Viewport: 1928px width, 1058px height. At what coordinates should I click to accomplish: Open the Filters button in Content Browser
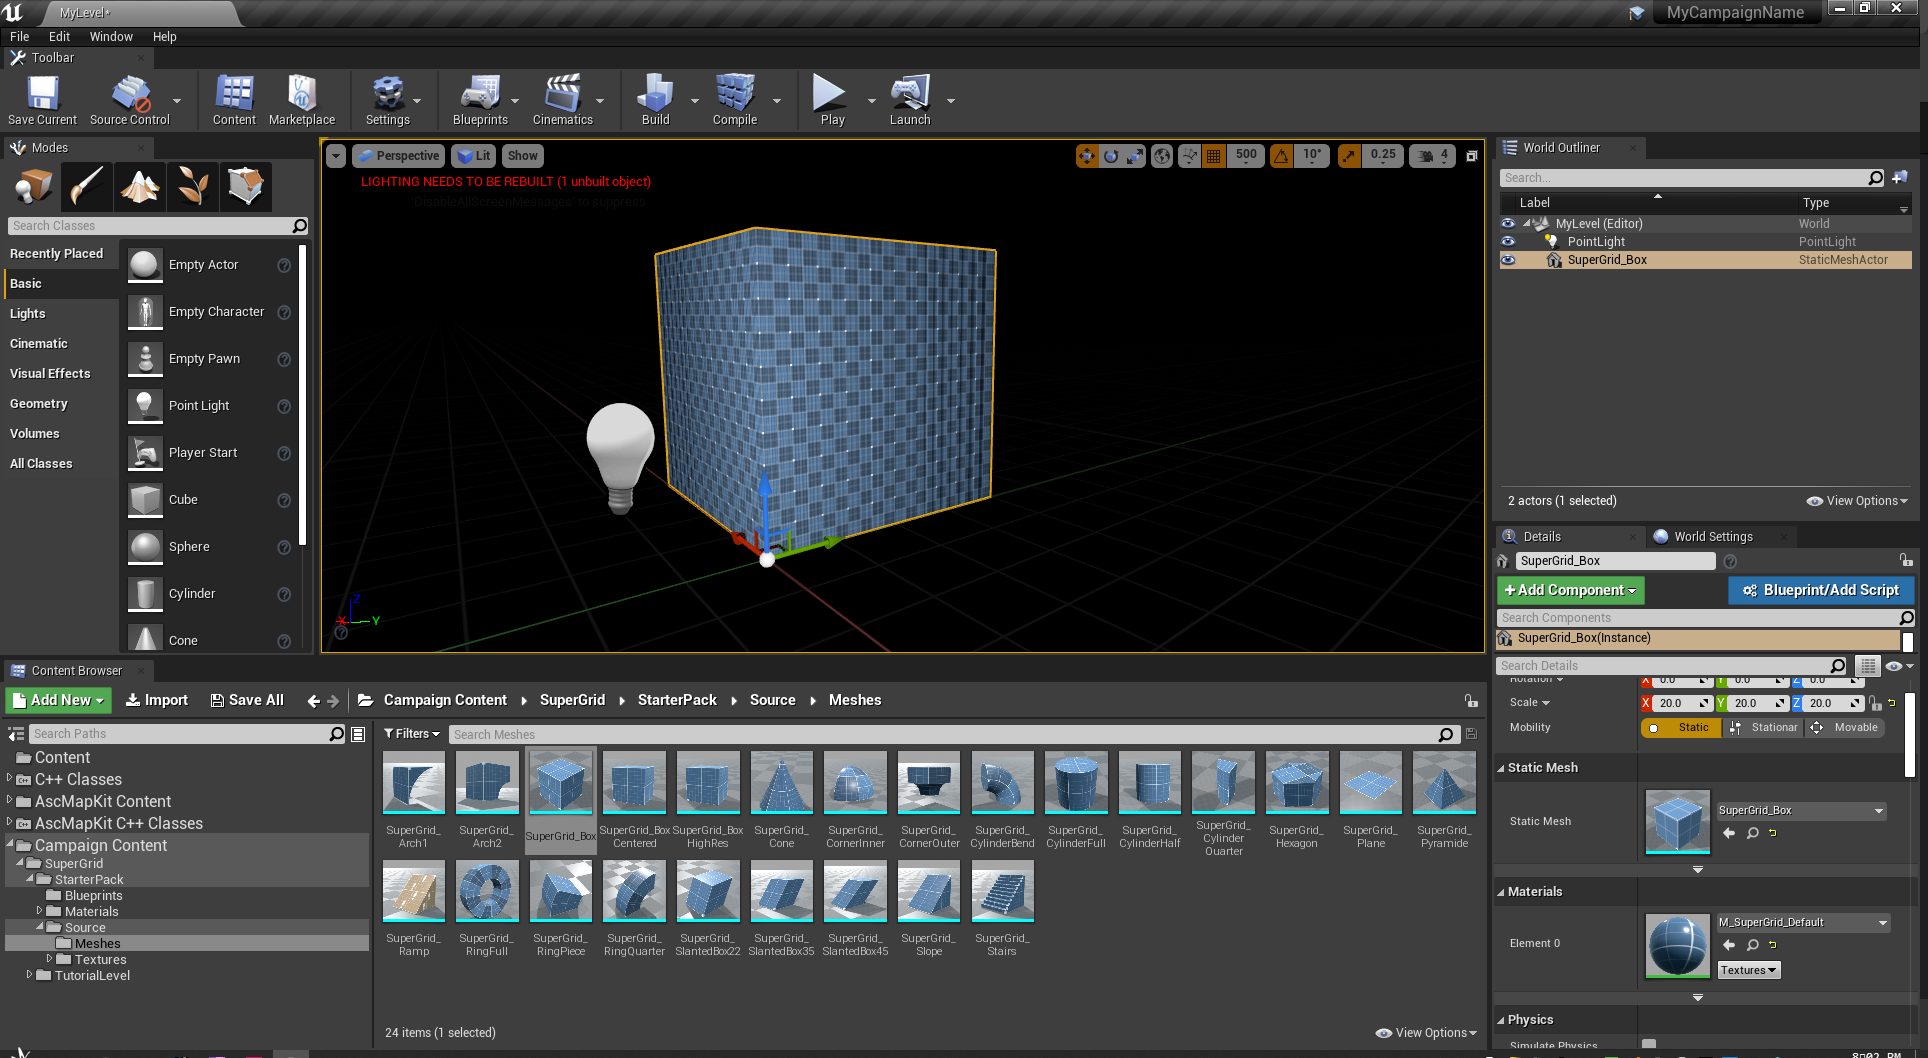pyautogui.click(x=411, y=735)
